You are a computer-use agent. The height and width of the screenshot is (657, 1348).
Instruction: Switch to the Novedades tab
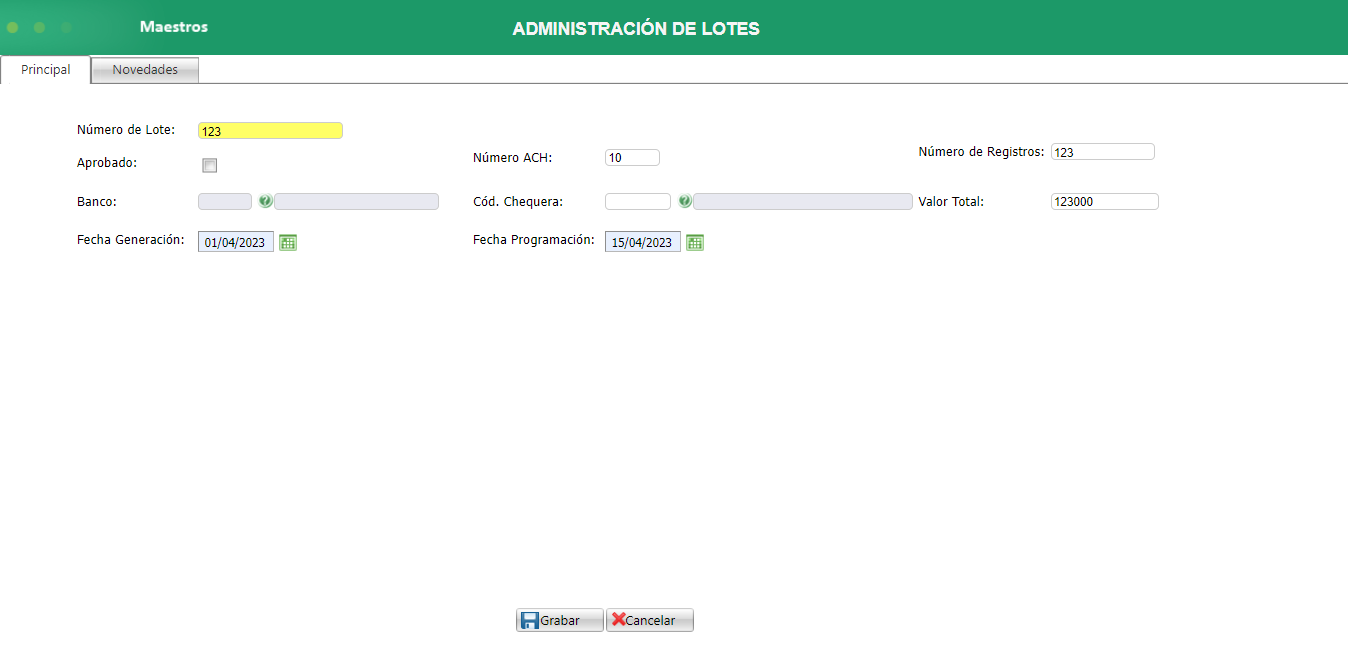144,69
